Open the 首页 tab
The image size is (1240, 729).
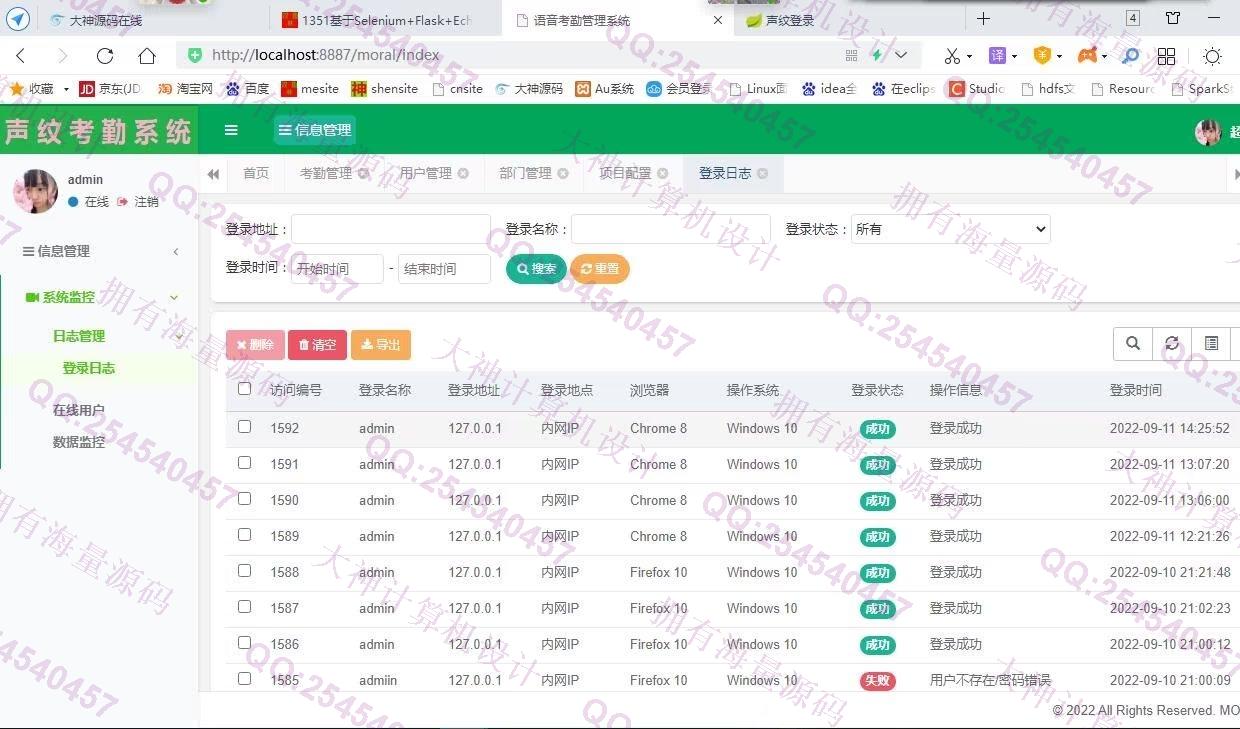coord(256,174)
